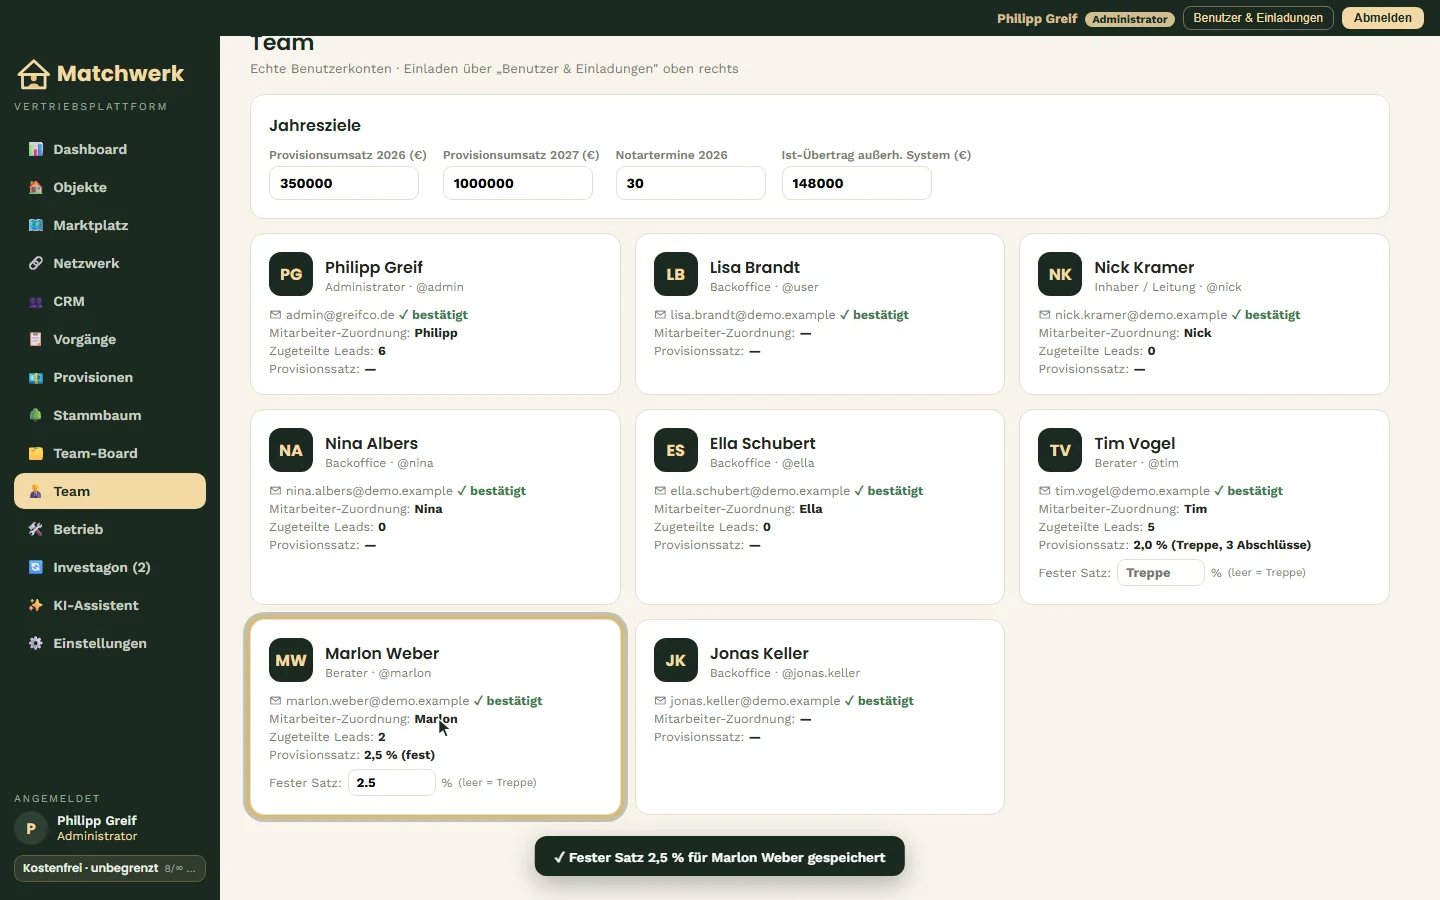Screen dimensions: 1440x900
Task: Open the Einstellungen page
Action: click(110, 643)
